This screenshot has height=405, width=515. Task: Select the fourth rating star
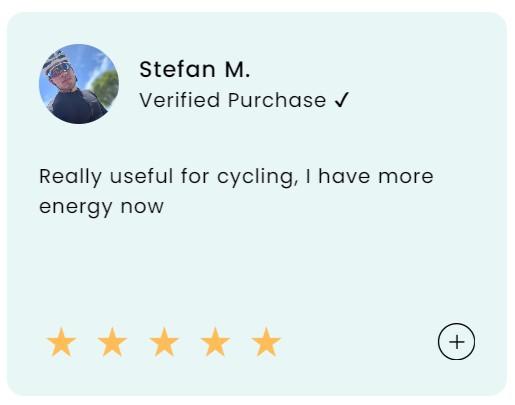(215, 342)
